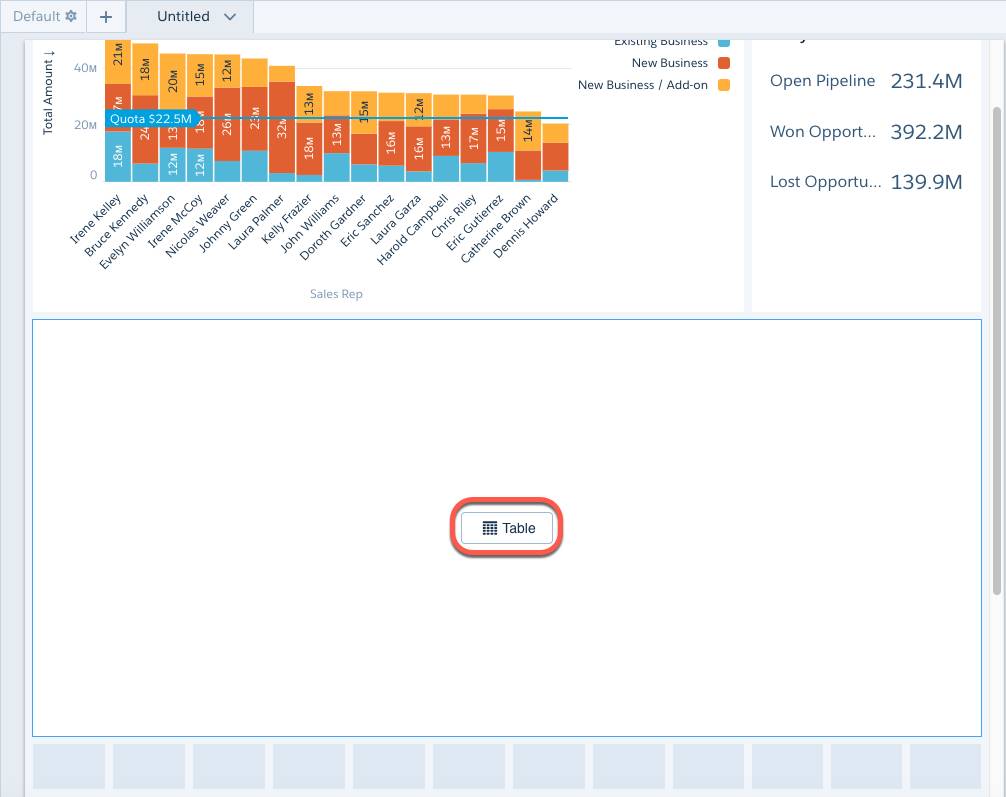Click the Open Pipeline value 231.4M
1006x797 pixels.
pos(926,81)
